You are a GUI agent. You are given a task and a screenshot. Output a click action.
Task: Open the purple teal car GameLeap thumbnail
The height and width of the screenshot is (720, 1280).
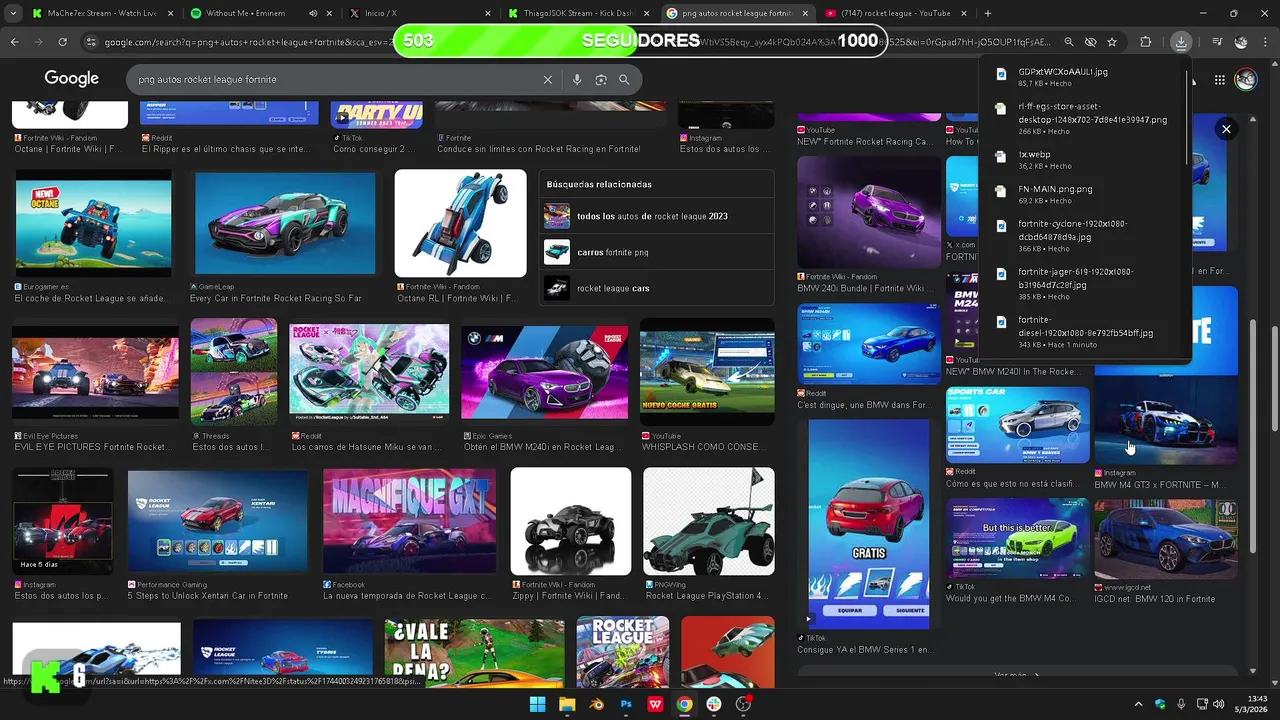[x=285, y=223]
